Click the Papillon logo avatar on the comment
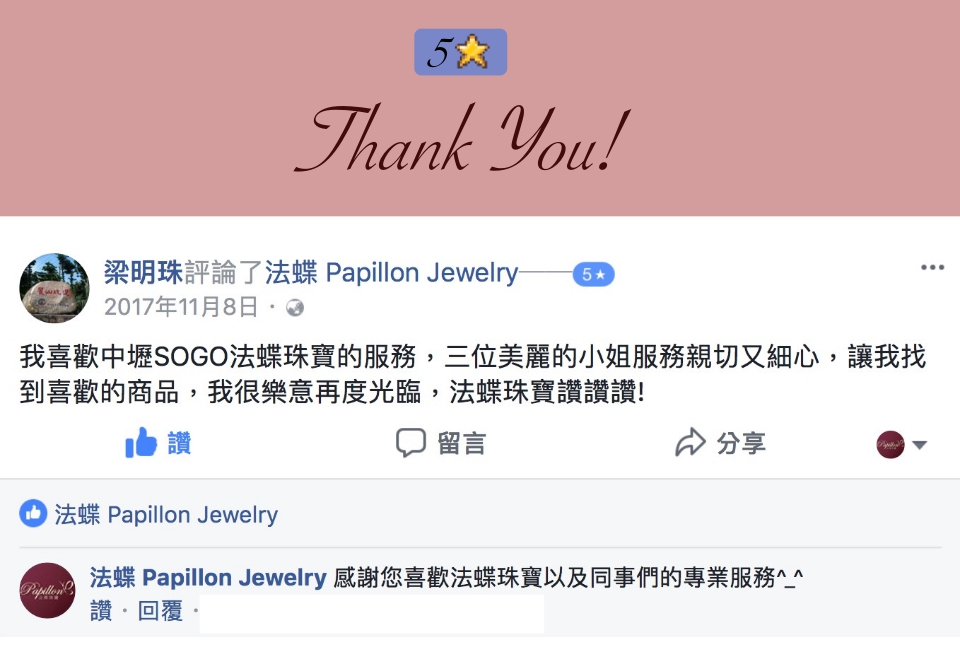The height and width of the screenshot is (655, 960). [47, 590]
